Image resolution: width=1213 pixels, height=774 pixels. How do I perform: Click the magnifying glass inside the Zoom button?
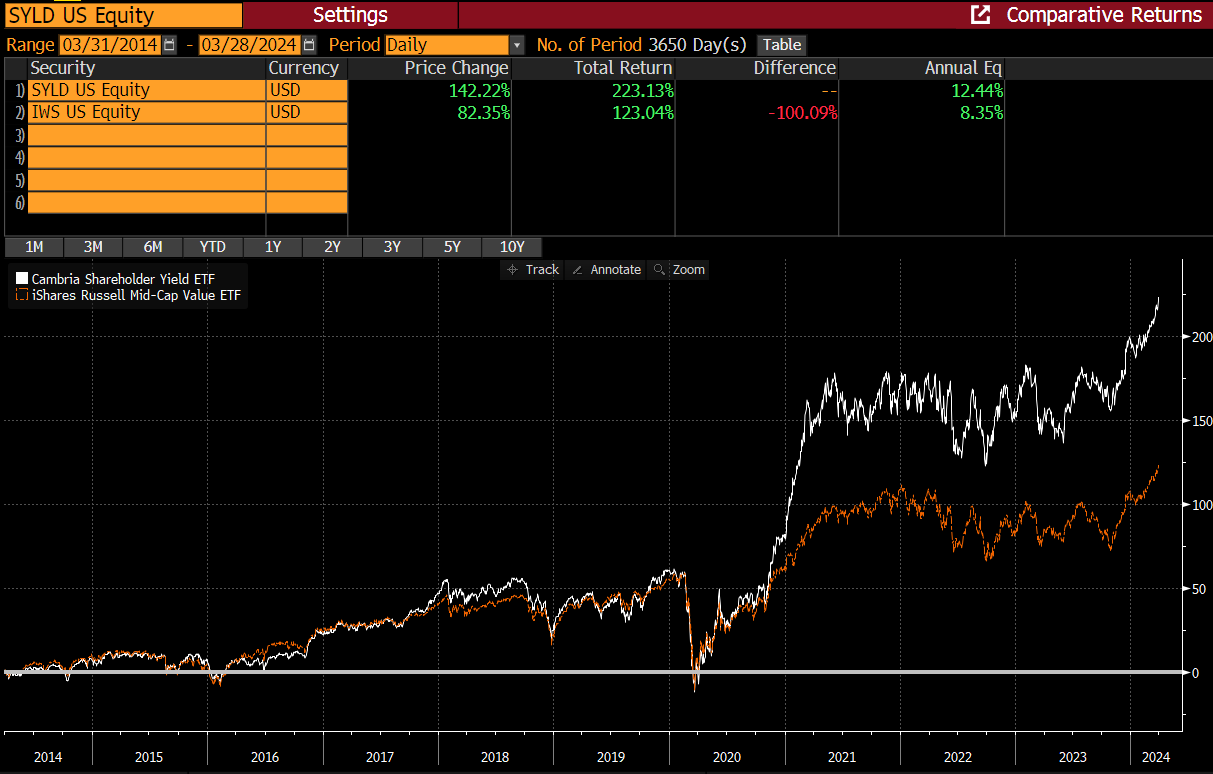659,269
